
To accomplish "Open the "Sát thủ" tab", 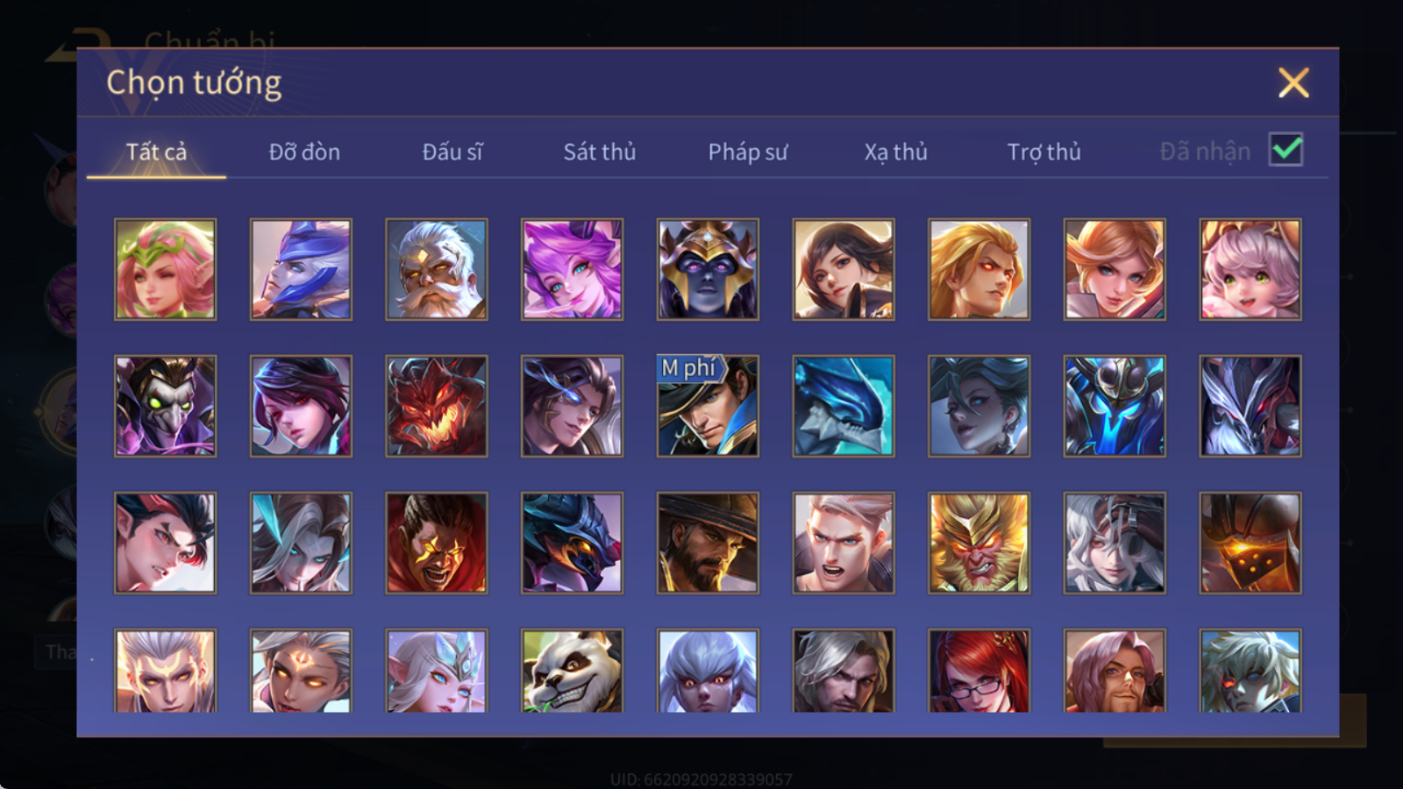I will pos(600,152).
